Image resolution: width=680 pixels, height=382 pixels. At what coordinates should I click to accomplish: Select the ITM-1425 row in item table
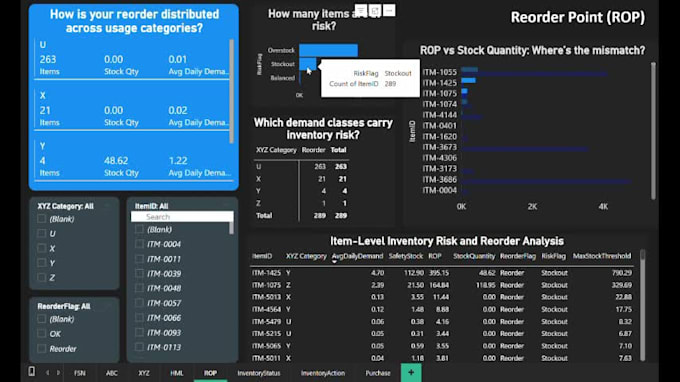[x=442, y=273]
